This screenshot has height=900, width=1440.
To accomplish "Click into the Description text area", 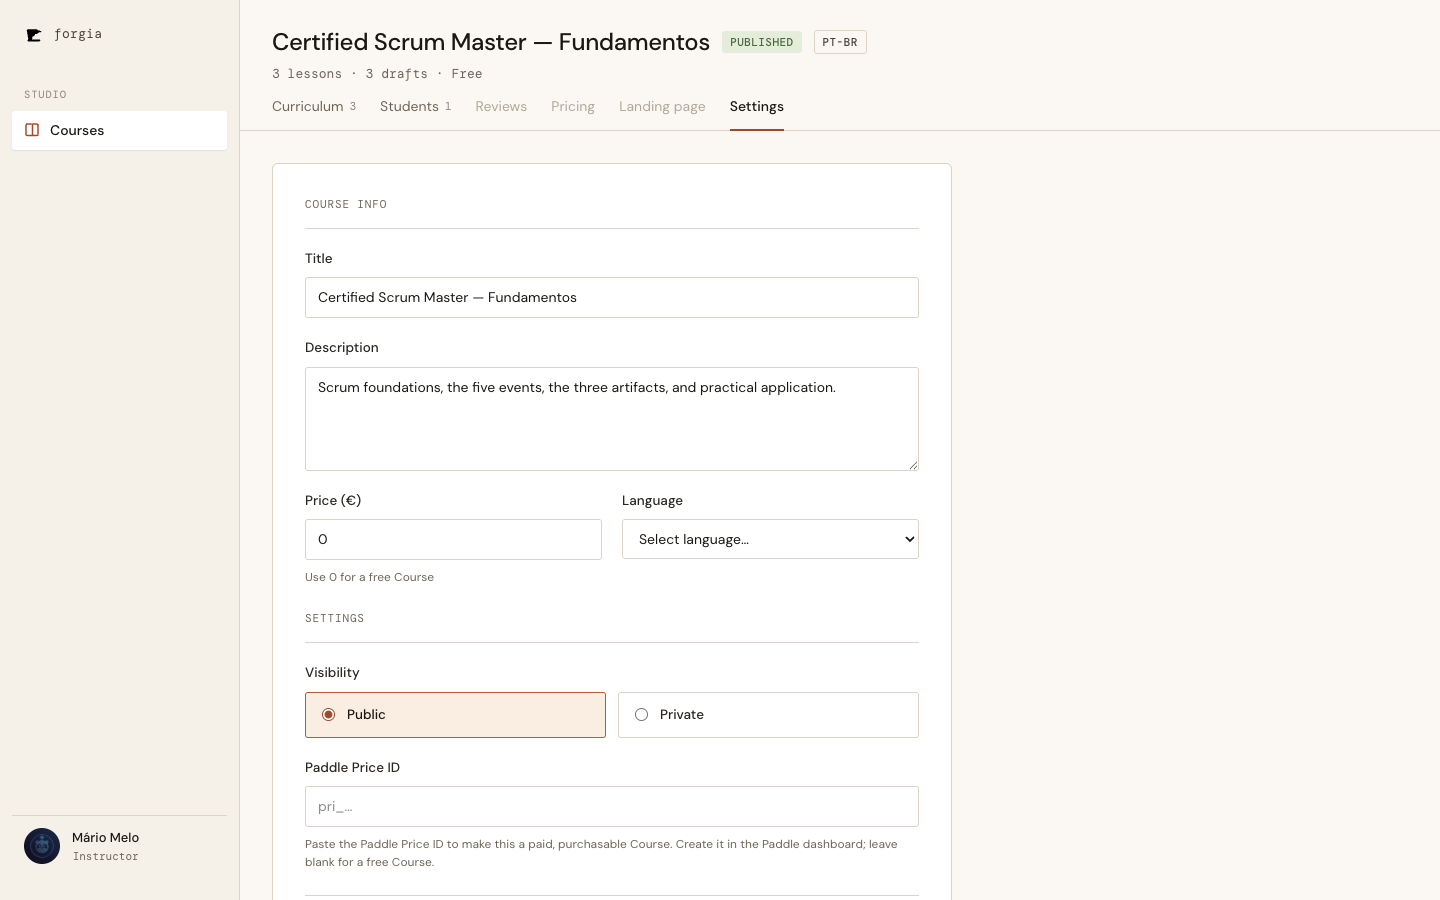I will pos(612,419).
